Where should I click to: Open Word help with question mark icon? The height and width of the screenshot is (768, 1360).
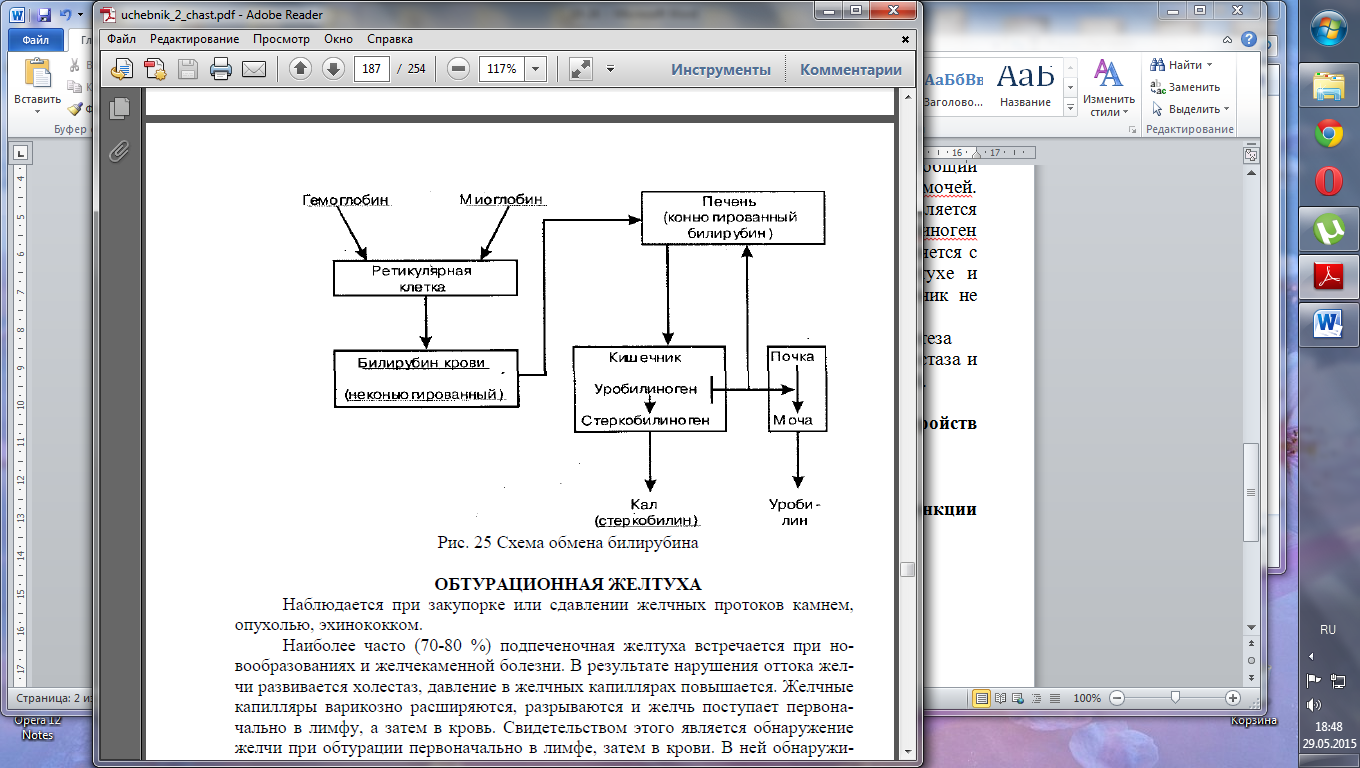tap(1249, 40)
